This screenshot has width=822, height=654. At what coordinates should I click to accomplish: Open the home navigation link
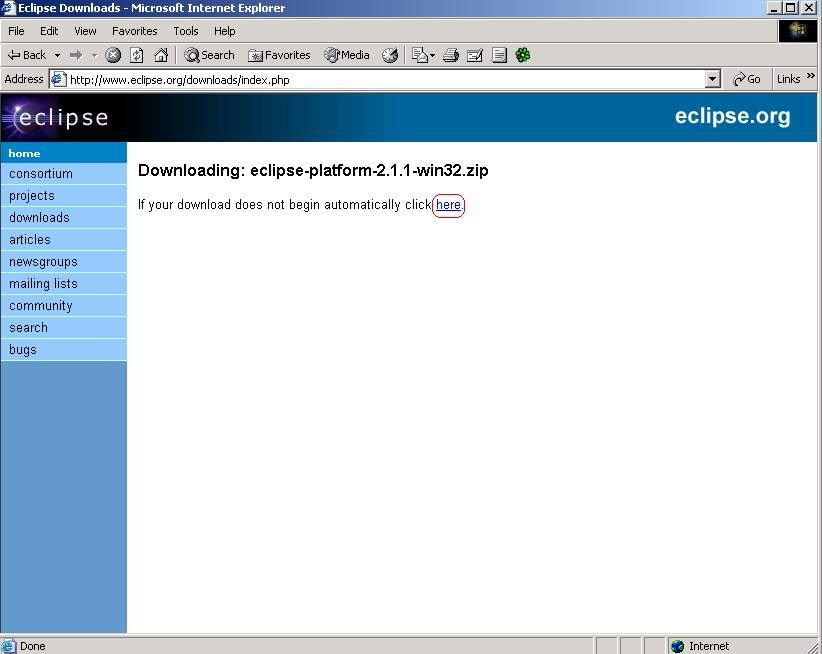click(63, 153)
